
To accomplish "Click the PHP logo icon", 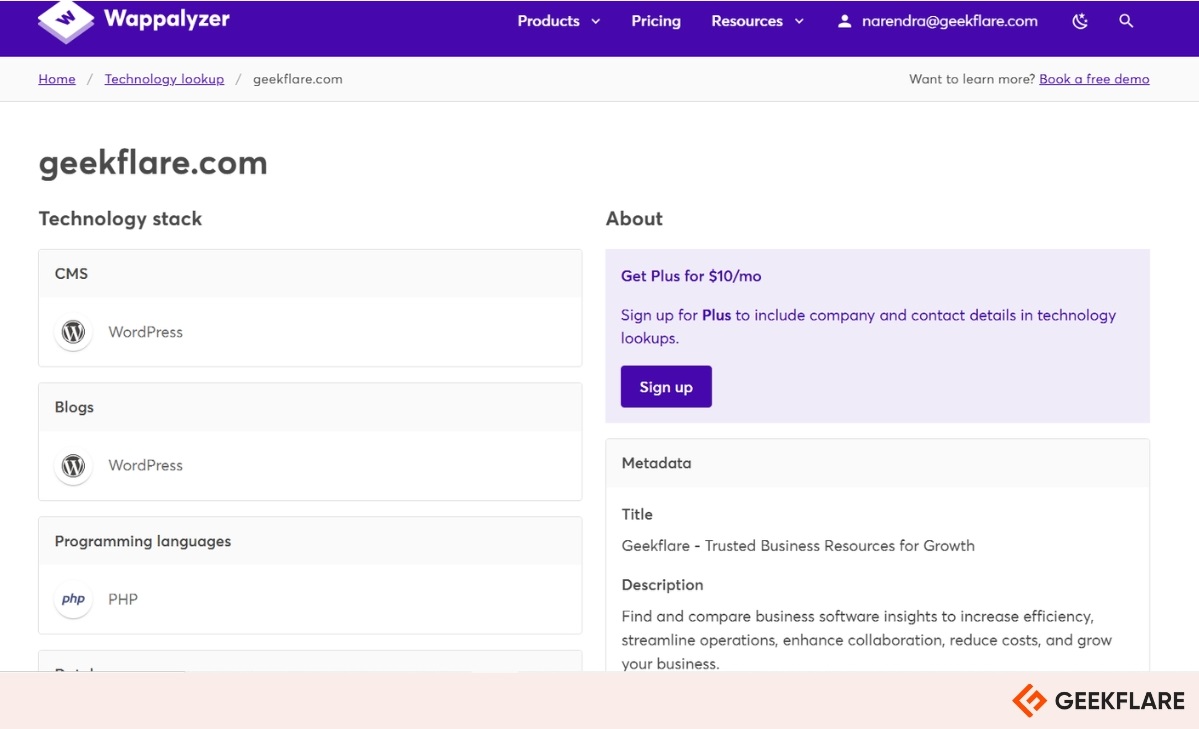I will pyautogui.click(x=73, y=599).
